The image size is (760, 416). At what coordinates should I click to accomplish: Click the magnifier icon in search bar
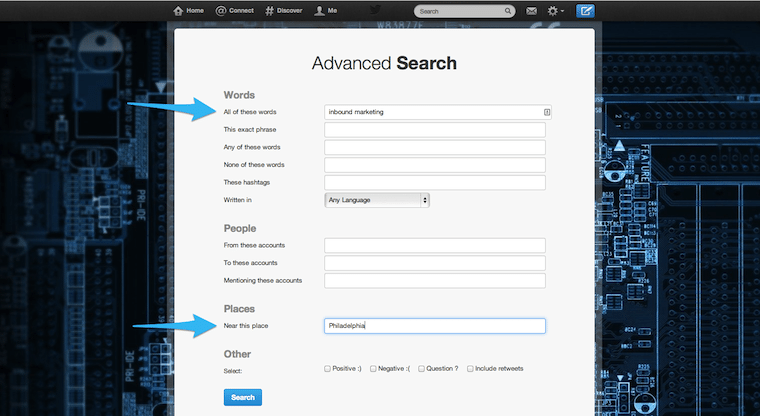click(509, 11)
